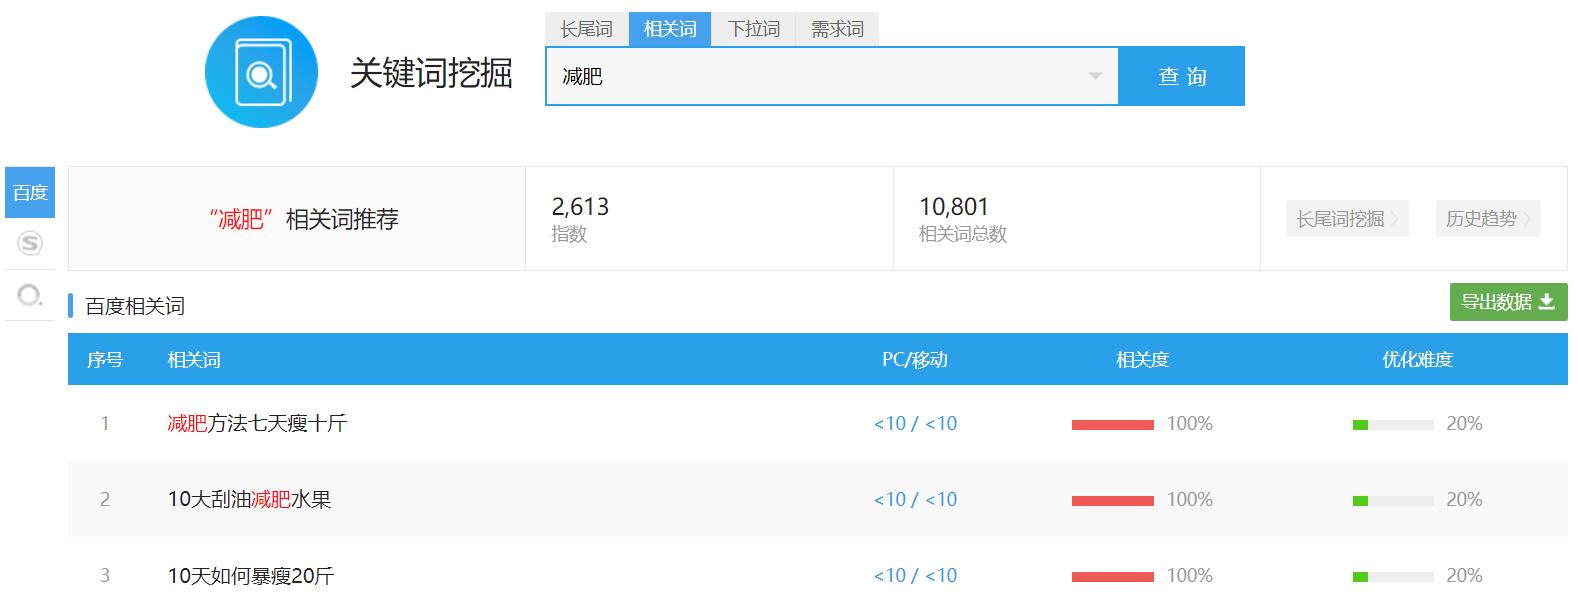Image resolution: width=1578 pixels, height=608 pixels.
Task: Go to the 需求词 tab
Action: pyautogui.click(x=837, y=29)
